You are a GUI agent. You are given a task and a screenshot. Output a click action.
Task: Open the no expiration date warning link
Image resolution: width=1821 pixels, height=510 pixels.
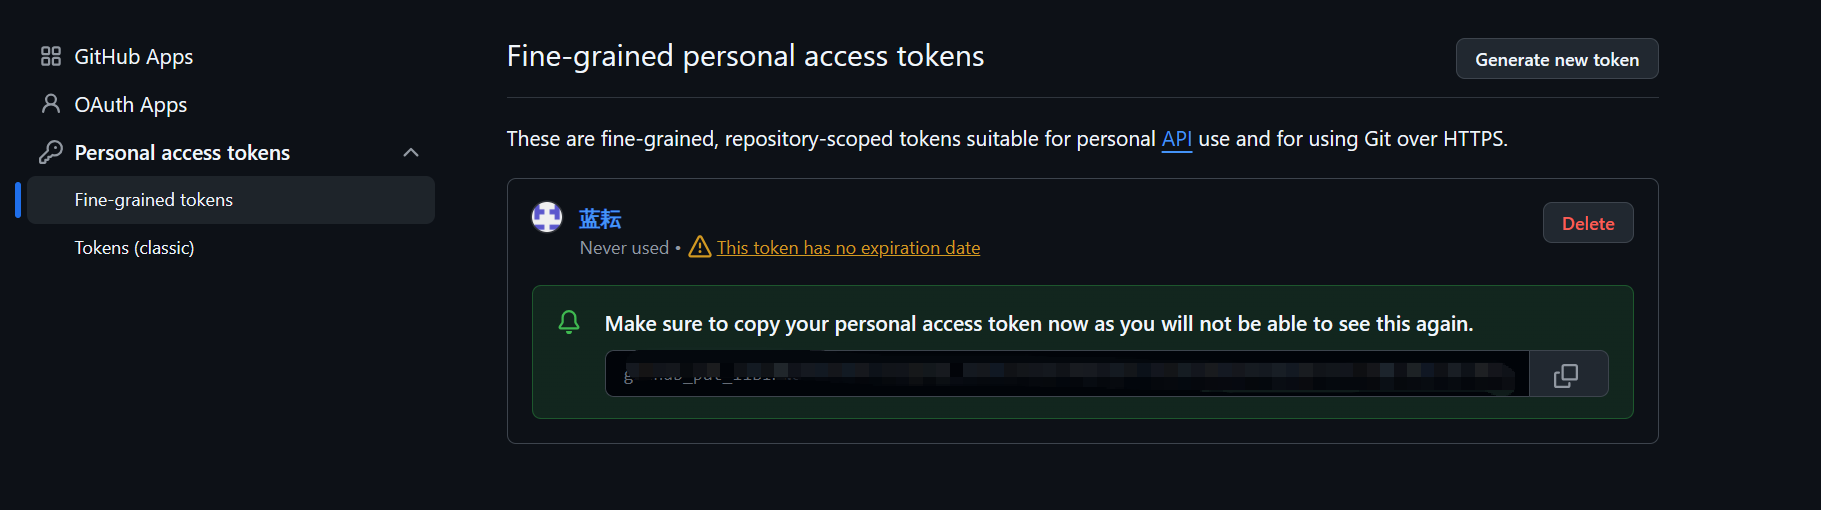(x=848, y=248)
